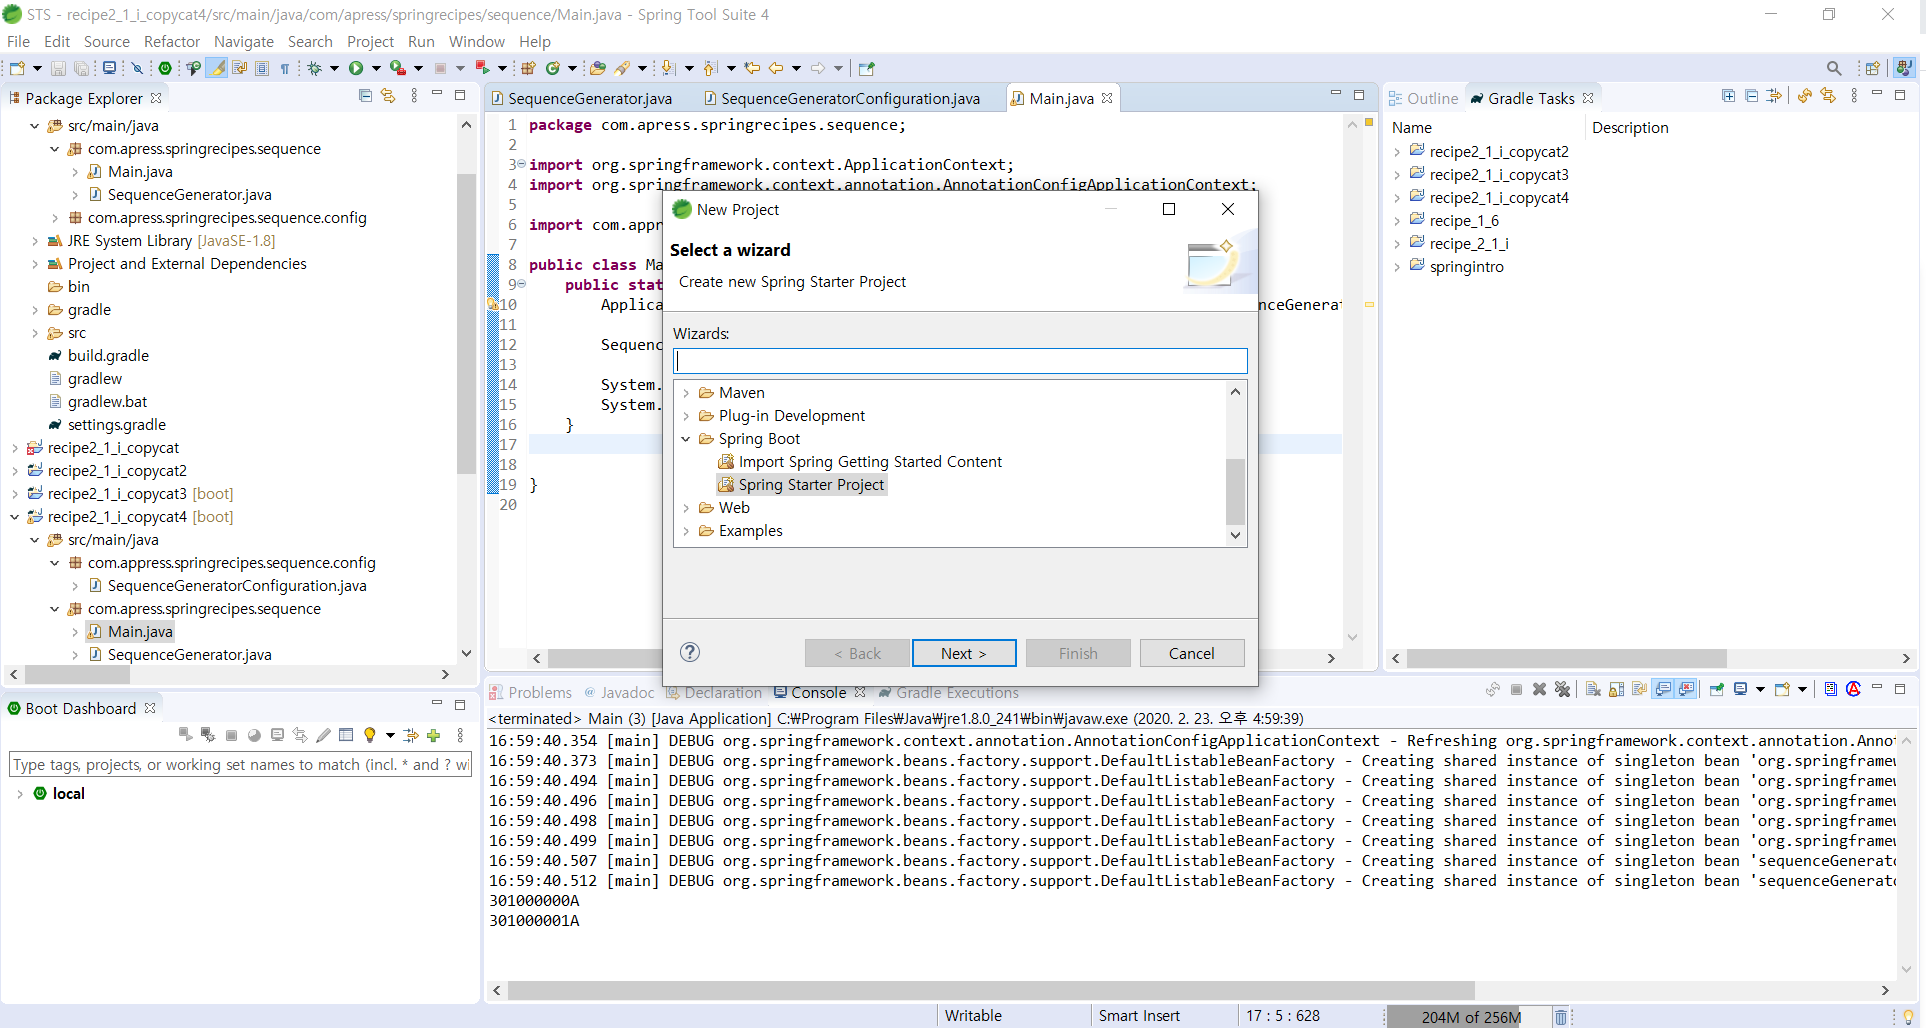1926x1028 pixels.
Task: Click the Open Perspective icon at top right
Action: click(1872, 68)
